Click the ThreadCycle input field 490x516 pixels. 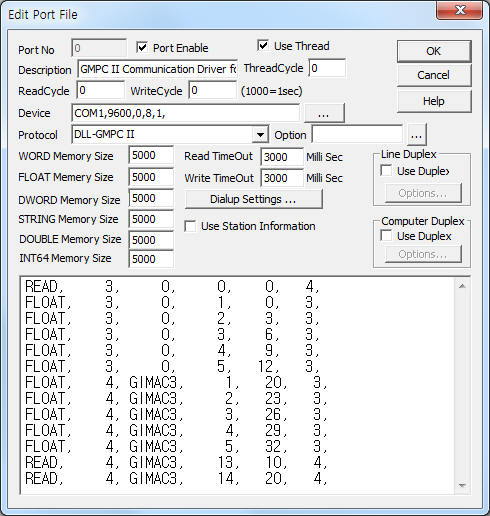(x=327, y=68)
